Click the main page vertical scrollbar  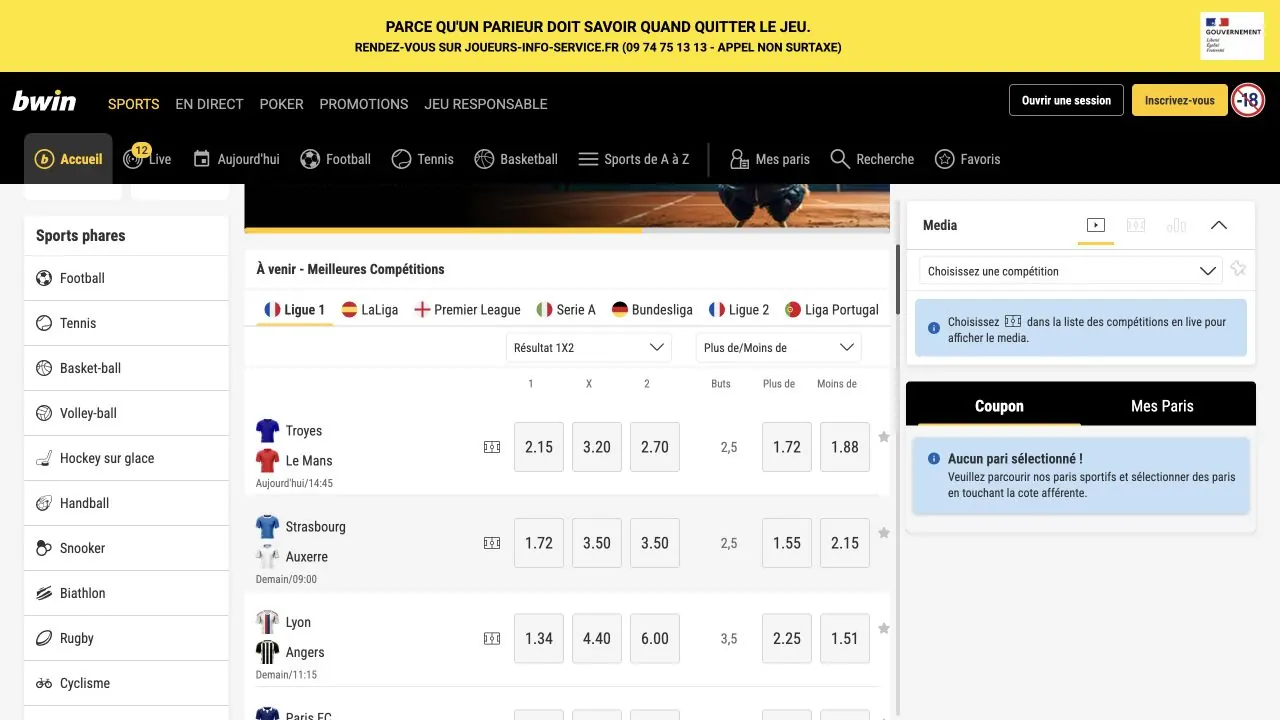tap(898, 280)
